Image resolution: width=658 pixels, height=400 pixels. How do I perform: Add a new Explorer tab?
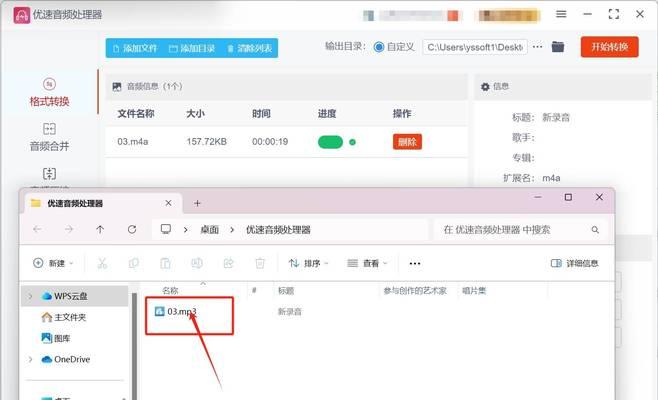[x=197, y=204]
